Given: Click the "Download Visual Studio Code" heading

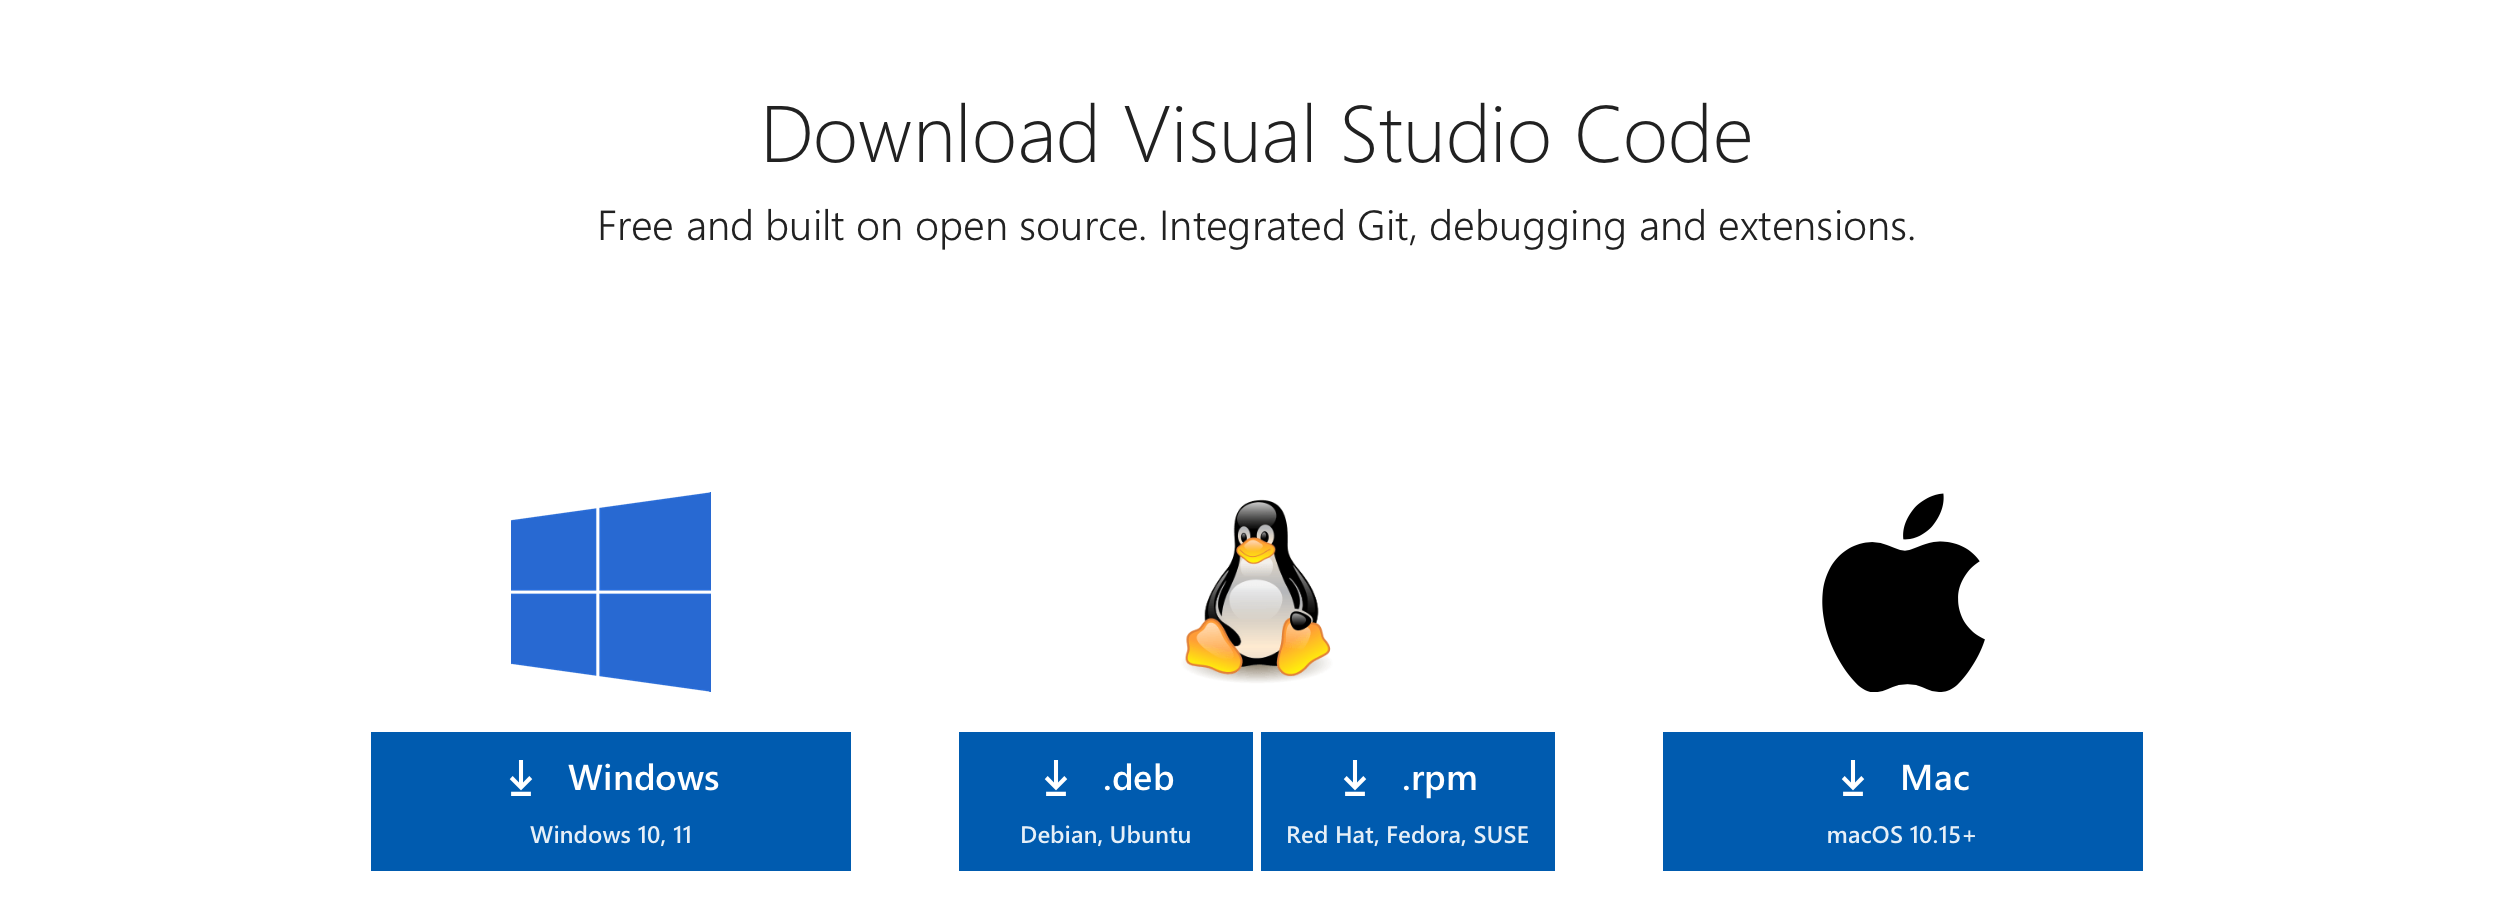Looking at the screenshot, I should (x=1257, y=135).
